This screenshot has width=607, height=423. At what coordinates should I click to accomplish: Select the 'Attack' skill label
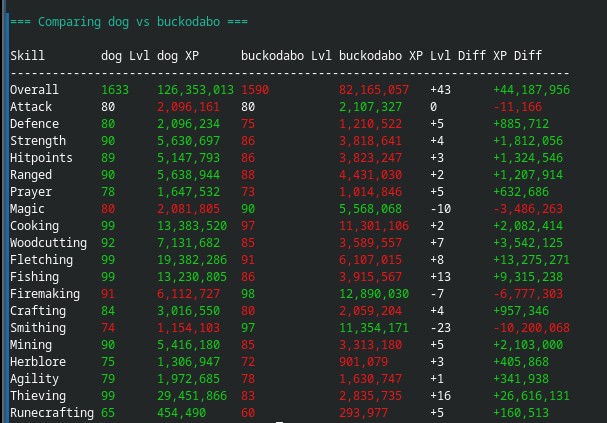pyautogui.click(x=31, y=107)
